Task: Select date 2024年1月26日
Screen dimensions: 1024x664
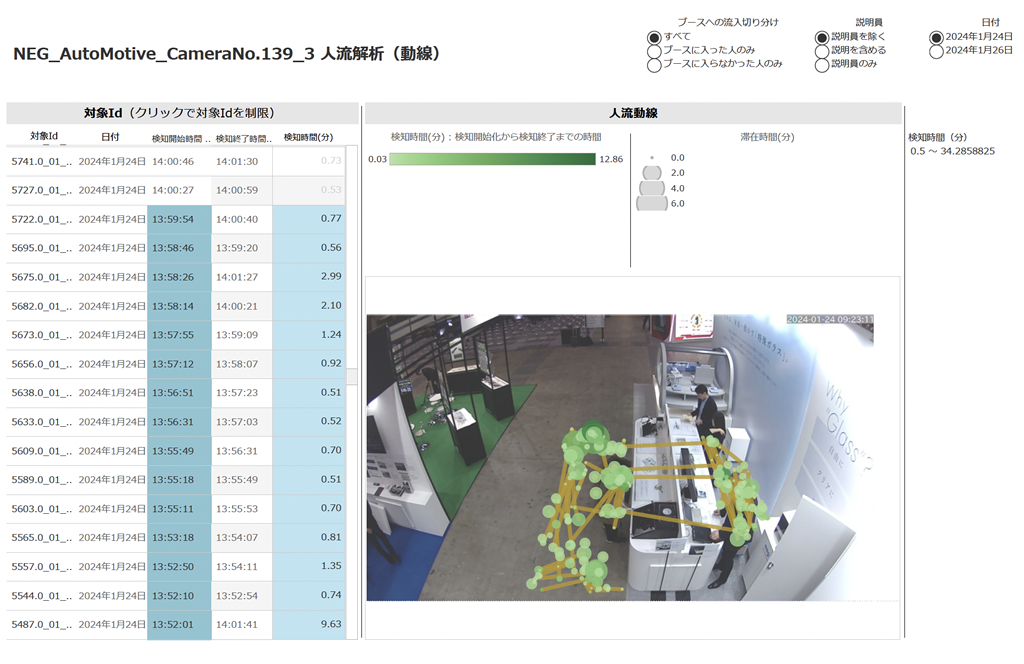Action: coord(937,51)
